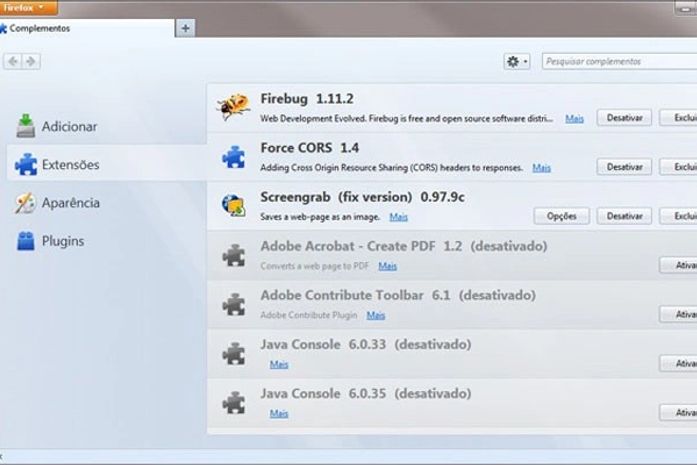Open a new tab with plus button
The width and height of the screenshot is (697, 465).
pos(185,28)
